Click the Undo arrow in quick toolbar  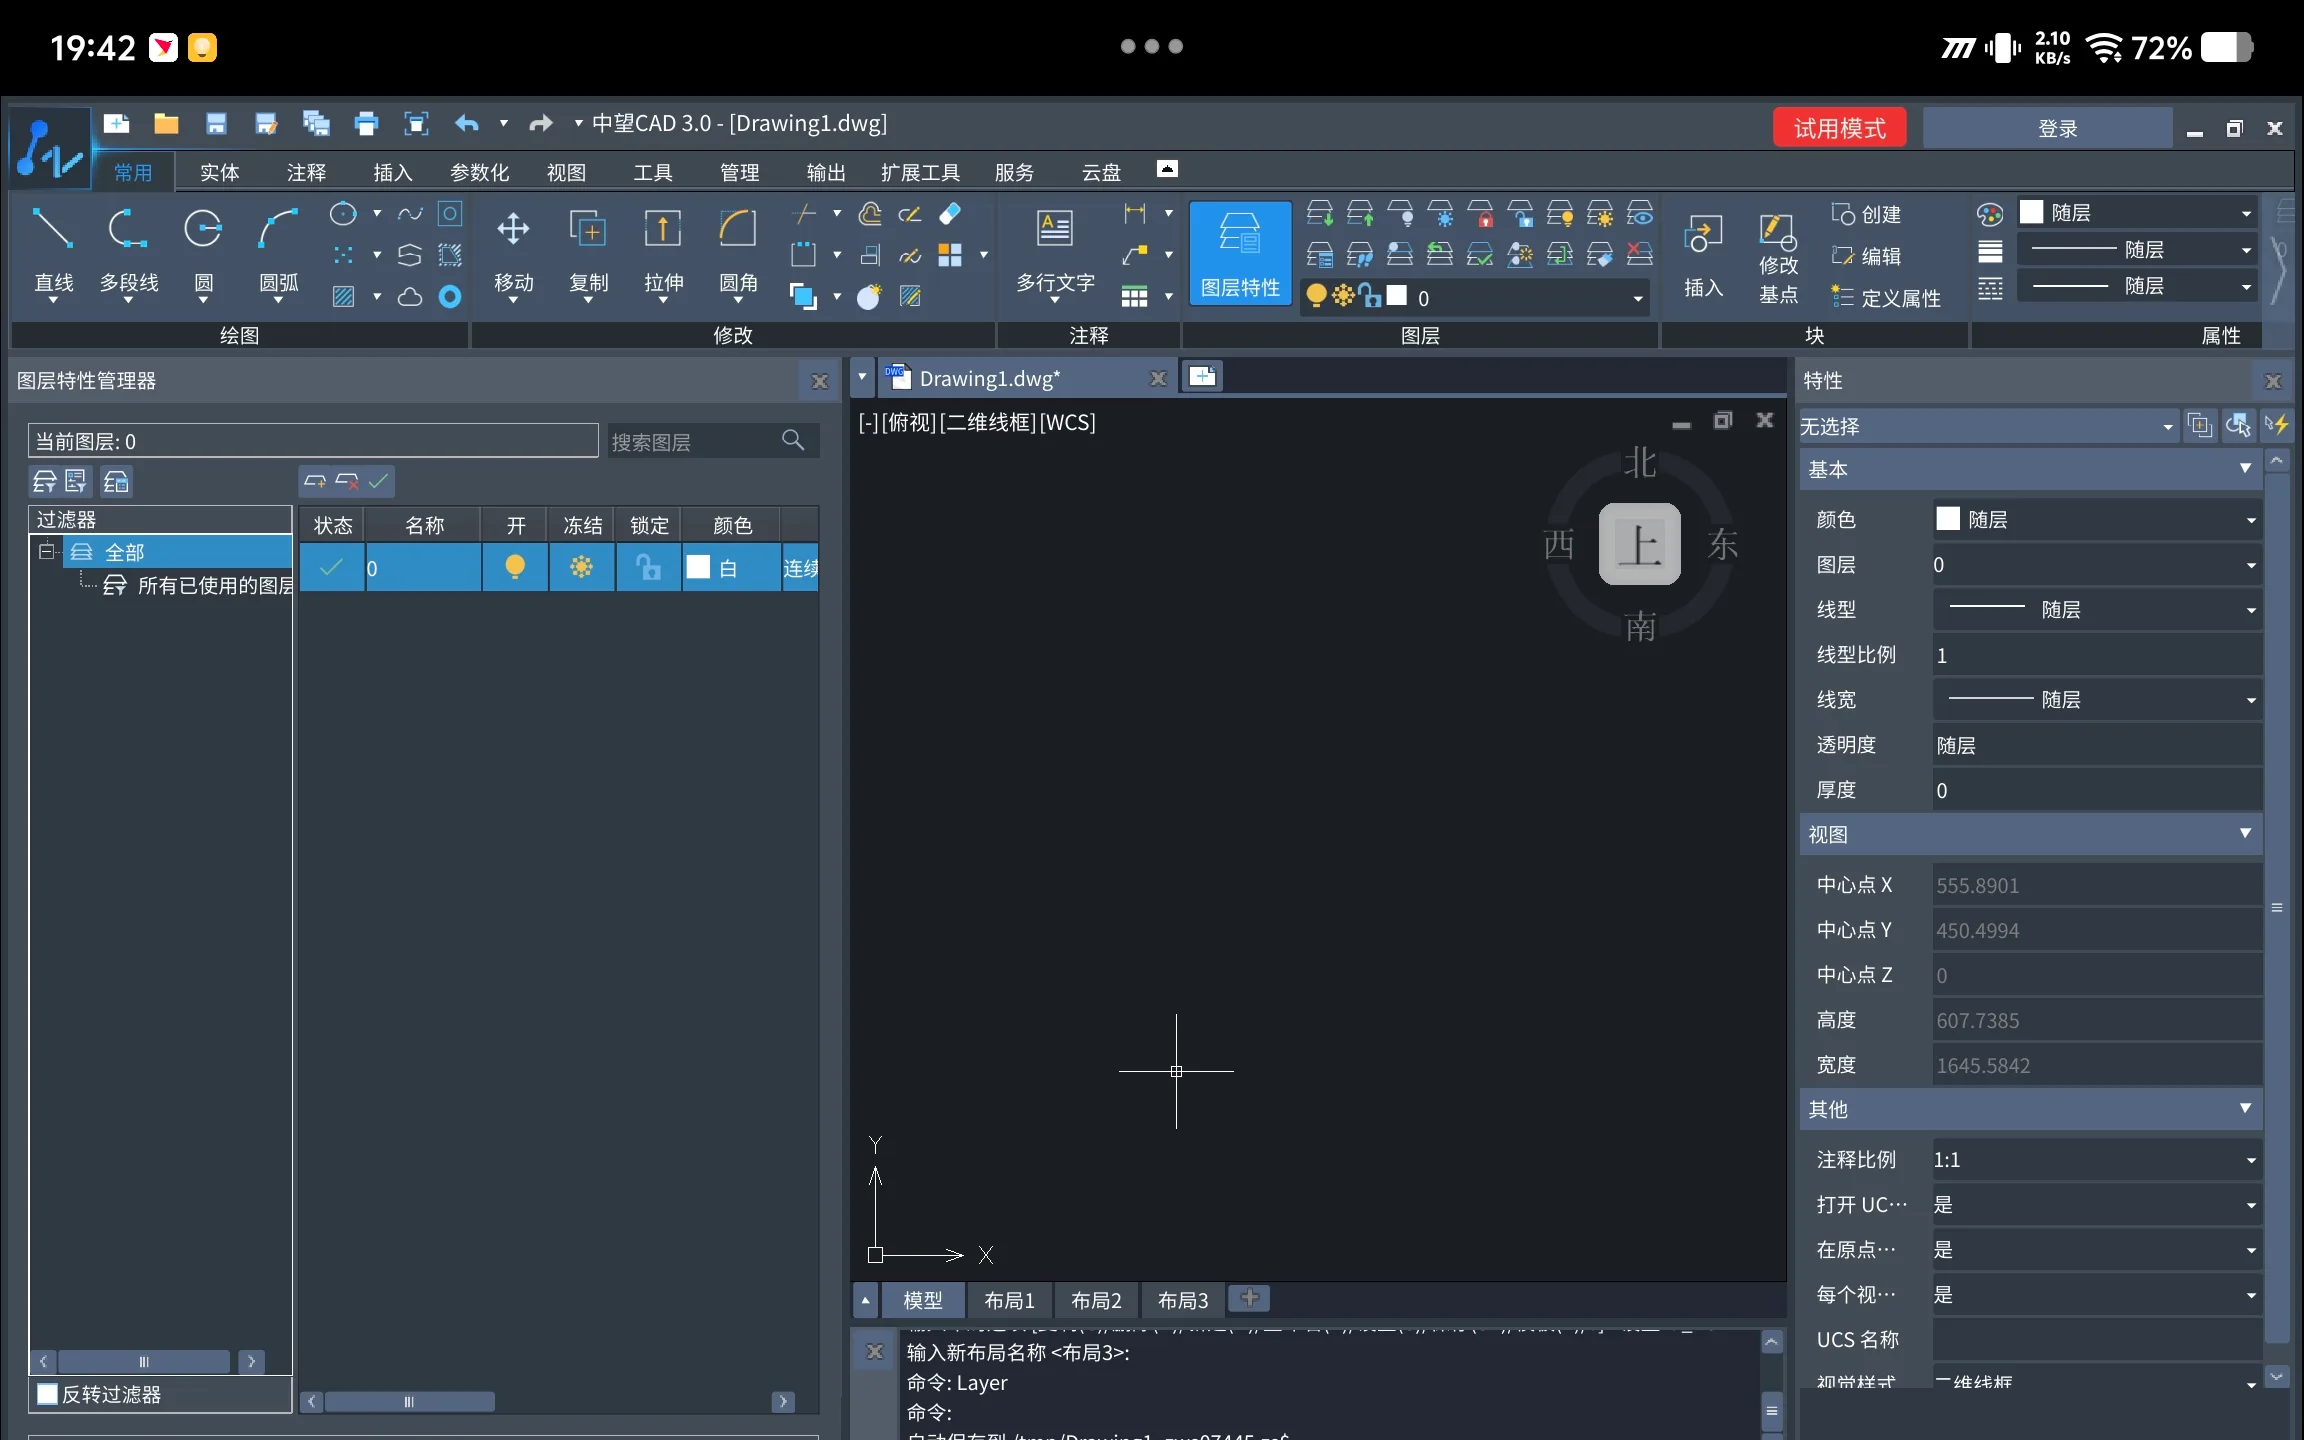pyautogui.click(x=466, y=124)
